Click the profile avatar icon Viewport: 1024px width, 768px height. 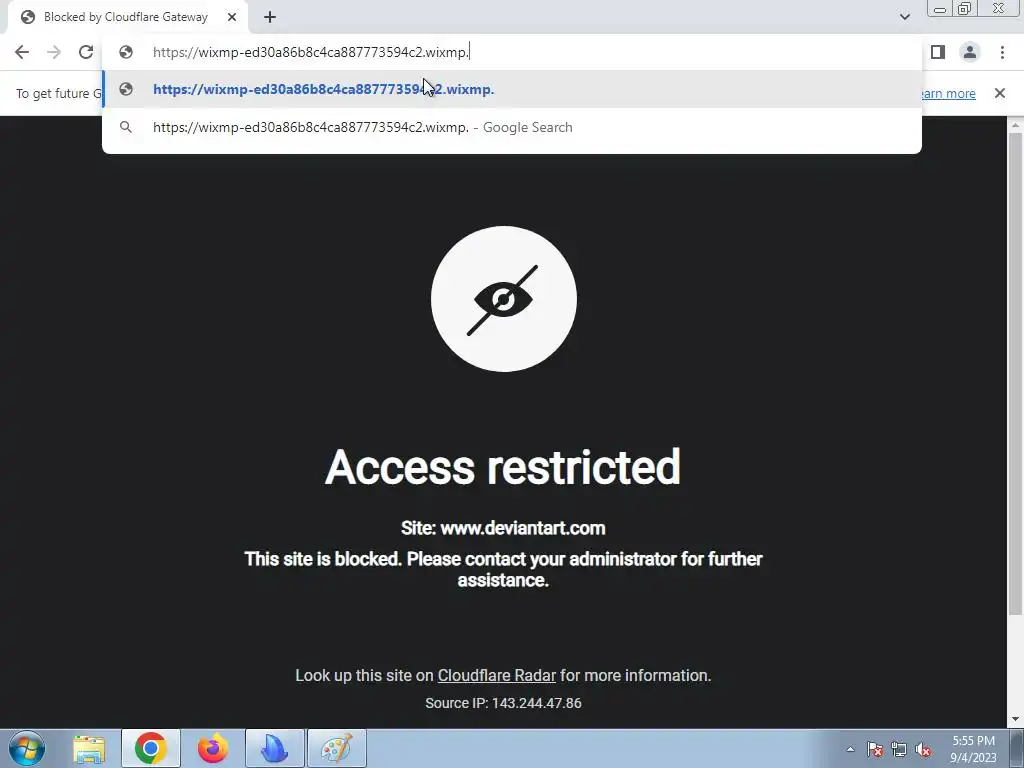[x=970, y=52]
